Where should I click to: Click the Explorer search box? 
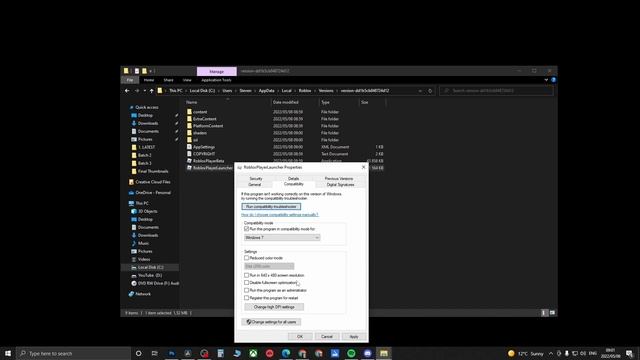click(x=496, y=91)
